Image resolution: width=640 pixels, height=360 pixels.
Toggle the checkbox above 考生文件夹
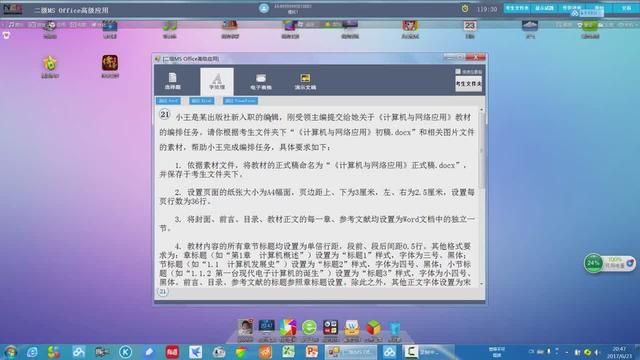tap(458, 71)
